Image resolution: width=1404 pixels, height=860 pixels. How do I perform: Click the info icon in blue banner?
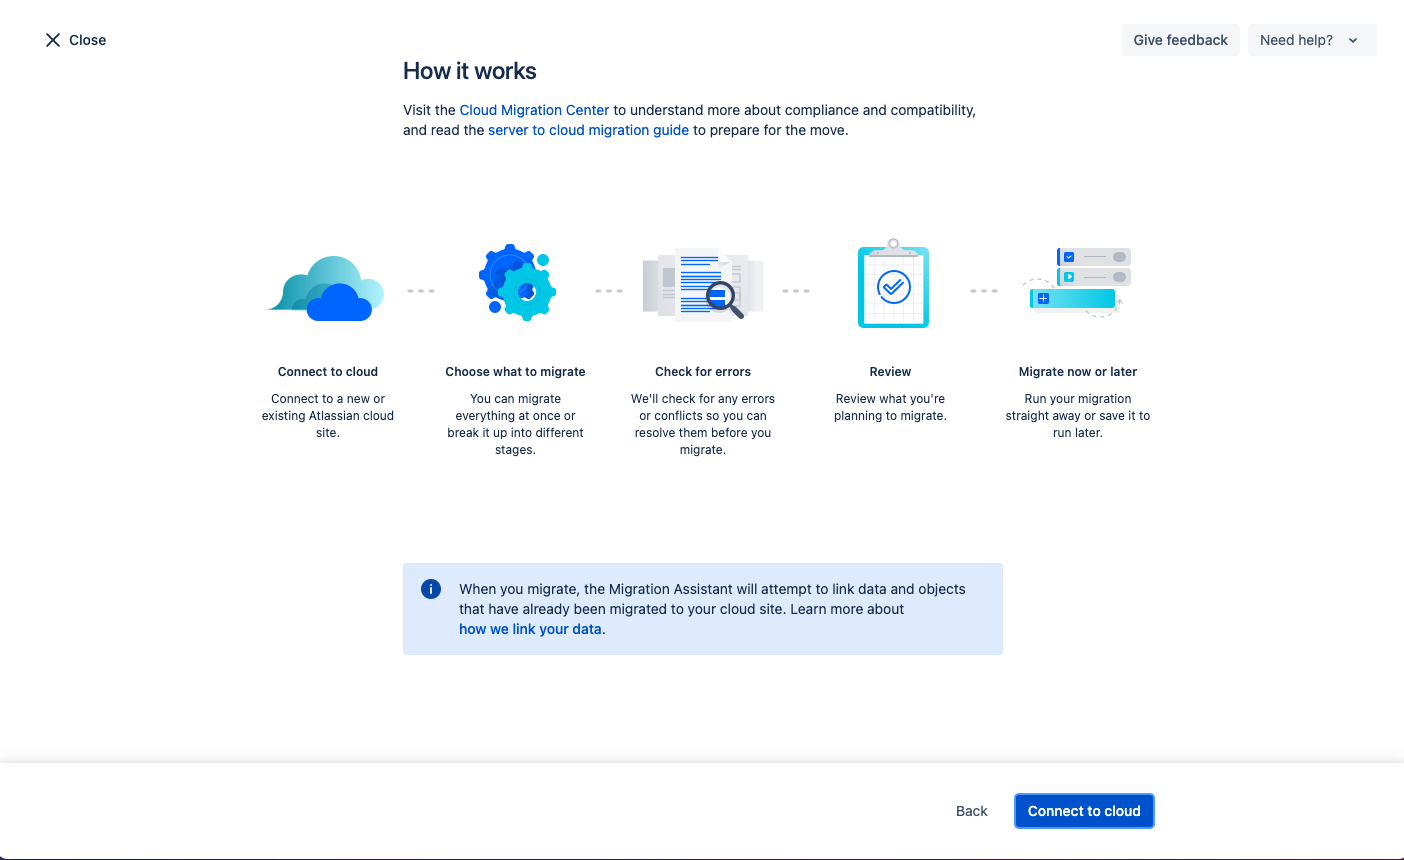click(x=431, y=589)
